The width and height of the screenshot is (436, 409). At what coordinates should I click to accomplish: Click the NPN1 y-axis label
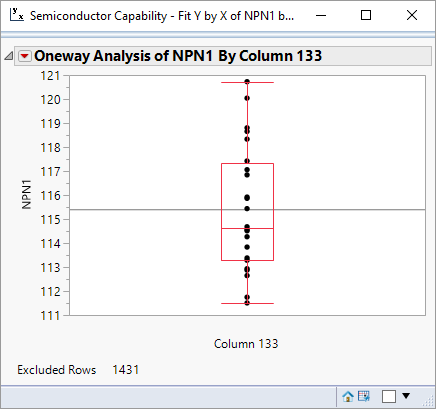pyautogui.click(x=26, y=194)
